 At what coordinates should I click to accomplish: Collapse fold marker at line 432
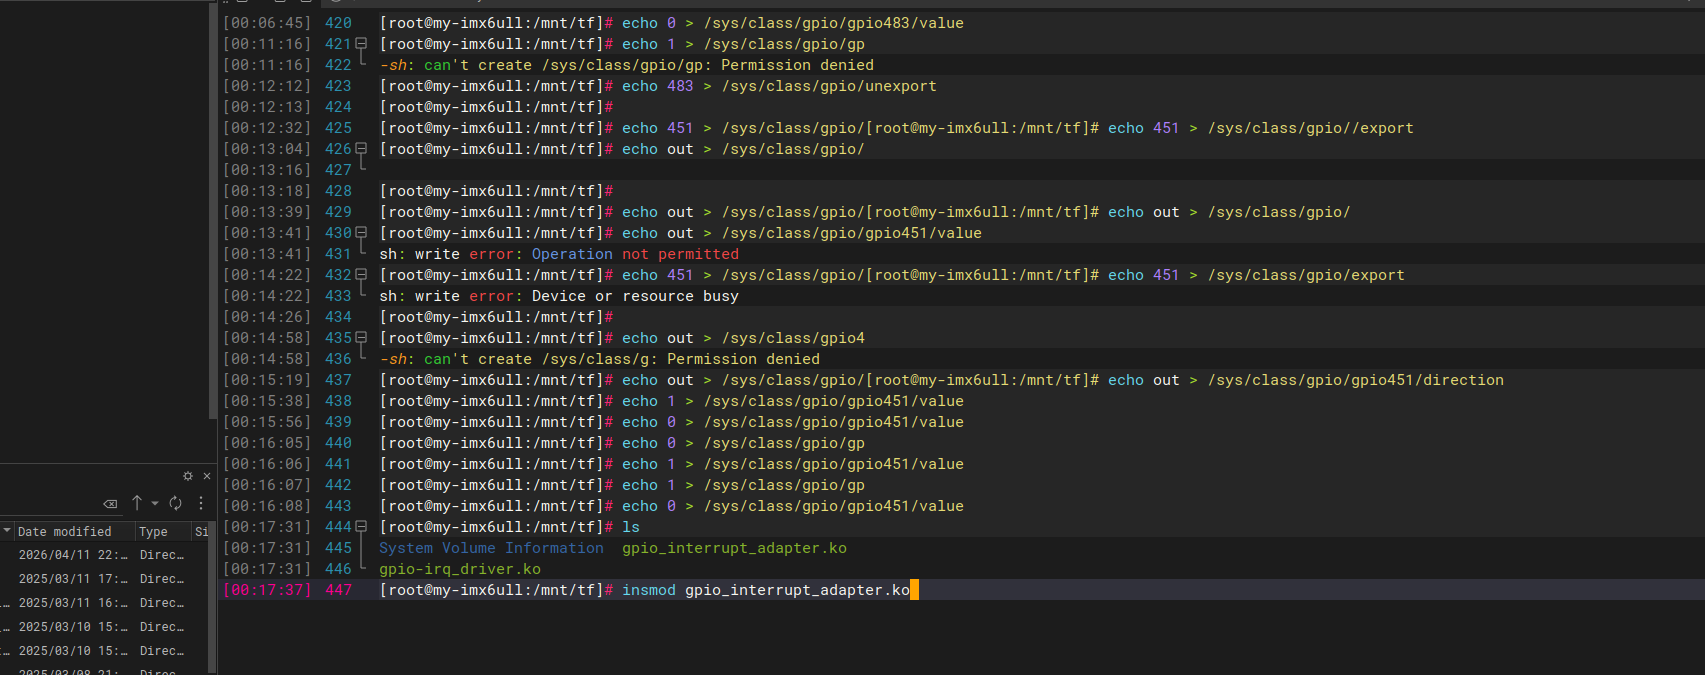coord(361,275)
